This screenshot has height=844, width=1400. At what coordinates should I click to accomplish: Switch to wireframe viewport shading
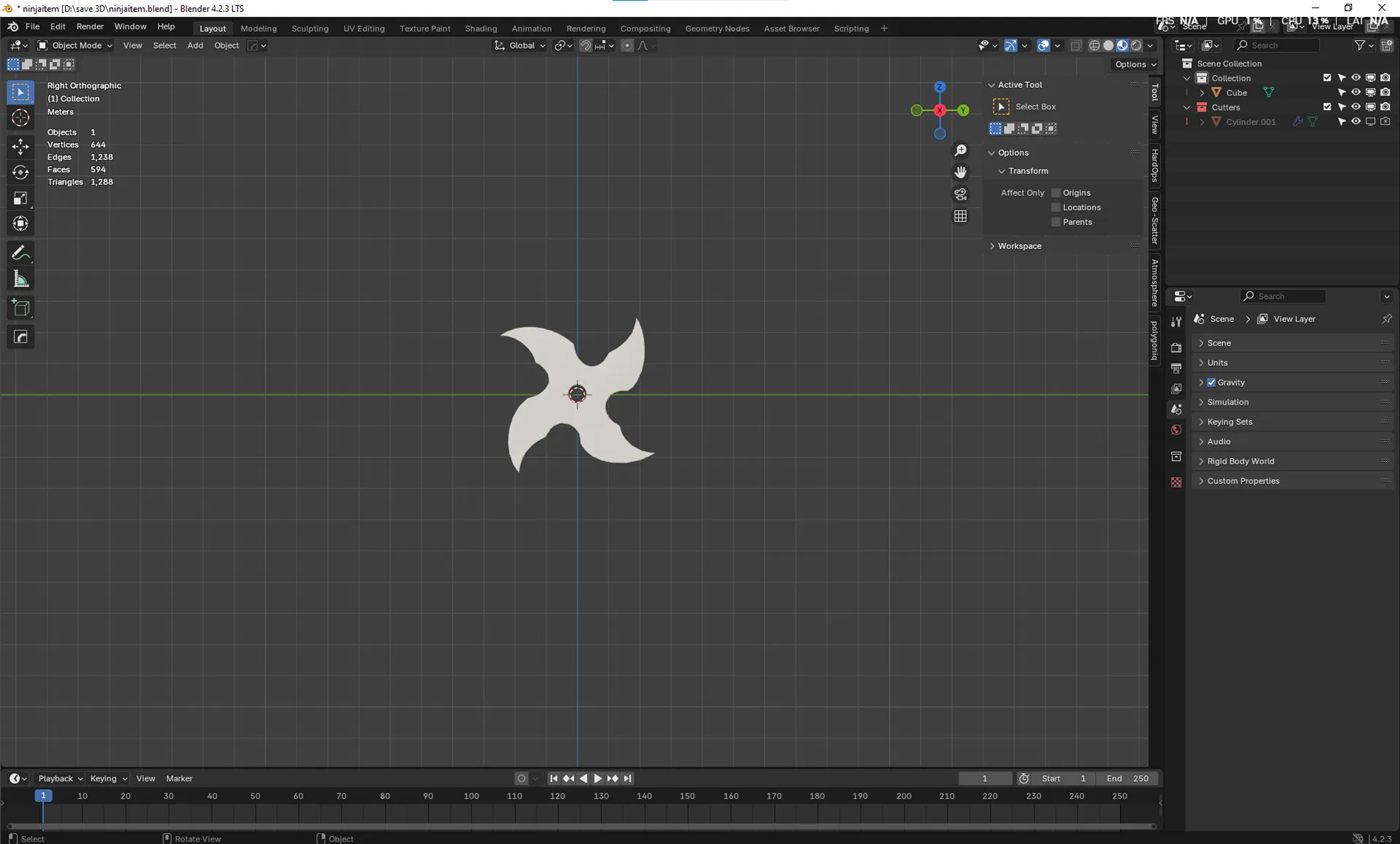pos(1094,45)
